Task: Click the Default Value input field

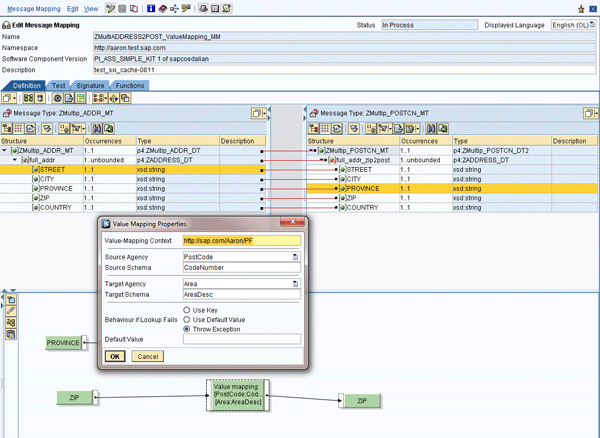Action: [242, 340]
